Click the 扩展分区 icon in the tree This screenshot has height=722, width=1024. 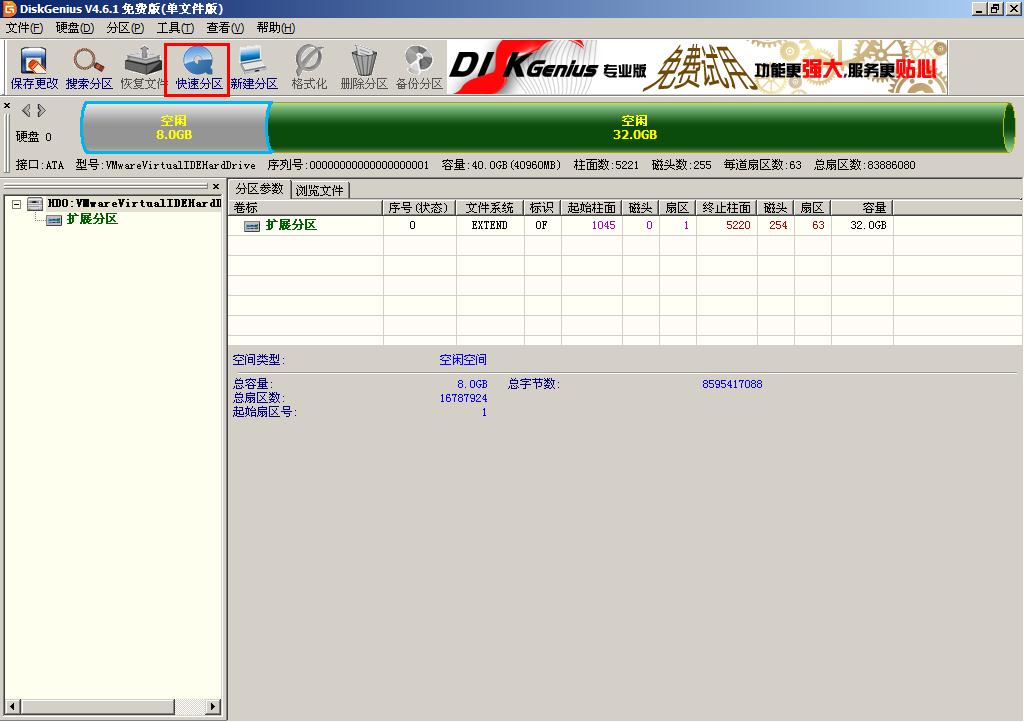54,220
